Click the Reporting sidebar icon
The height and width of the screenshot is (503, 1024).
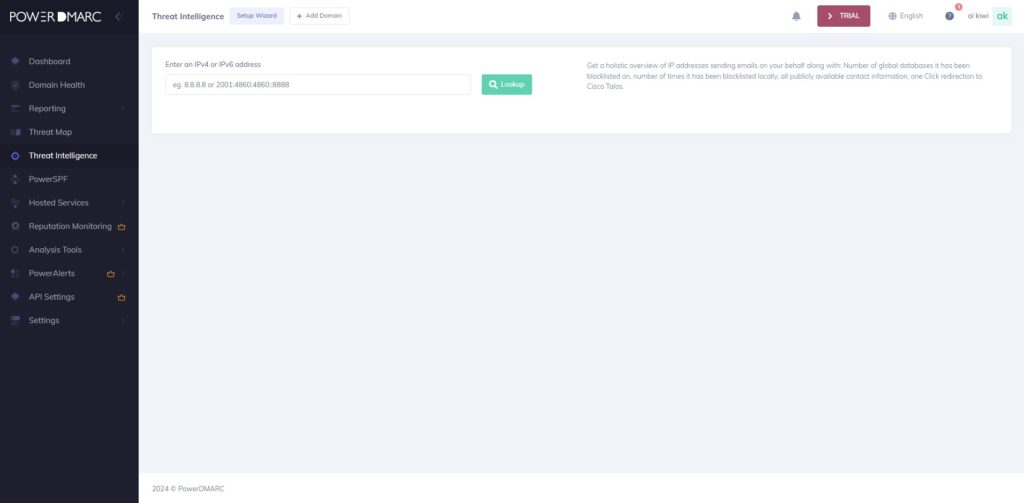[15, 108]
